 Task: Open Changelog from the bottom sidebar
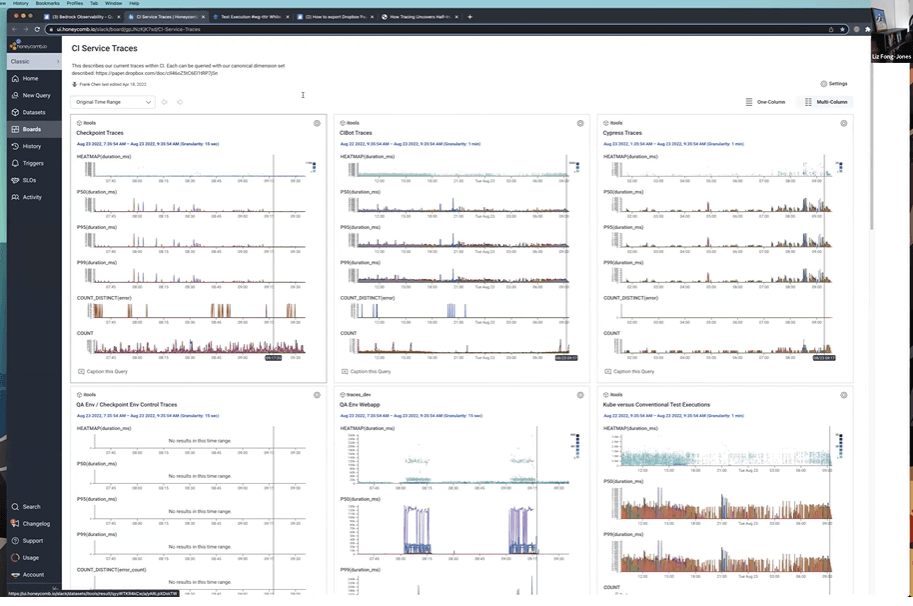coord(36,523)
